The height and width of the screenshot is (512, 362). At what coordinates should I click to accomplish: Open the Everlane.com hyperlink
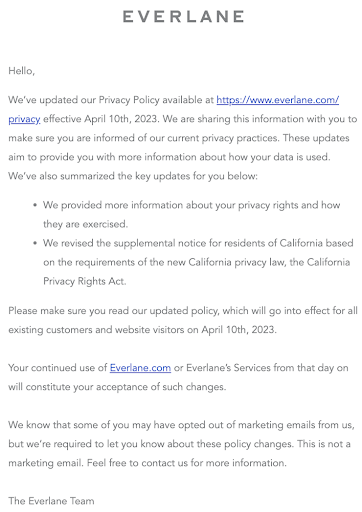[x=140, y=368]
